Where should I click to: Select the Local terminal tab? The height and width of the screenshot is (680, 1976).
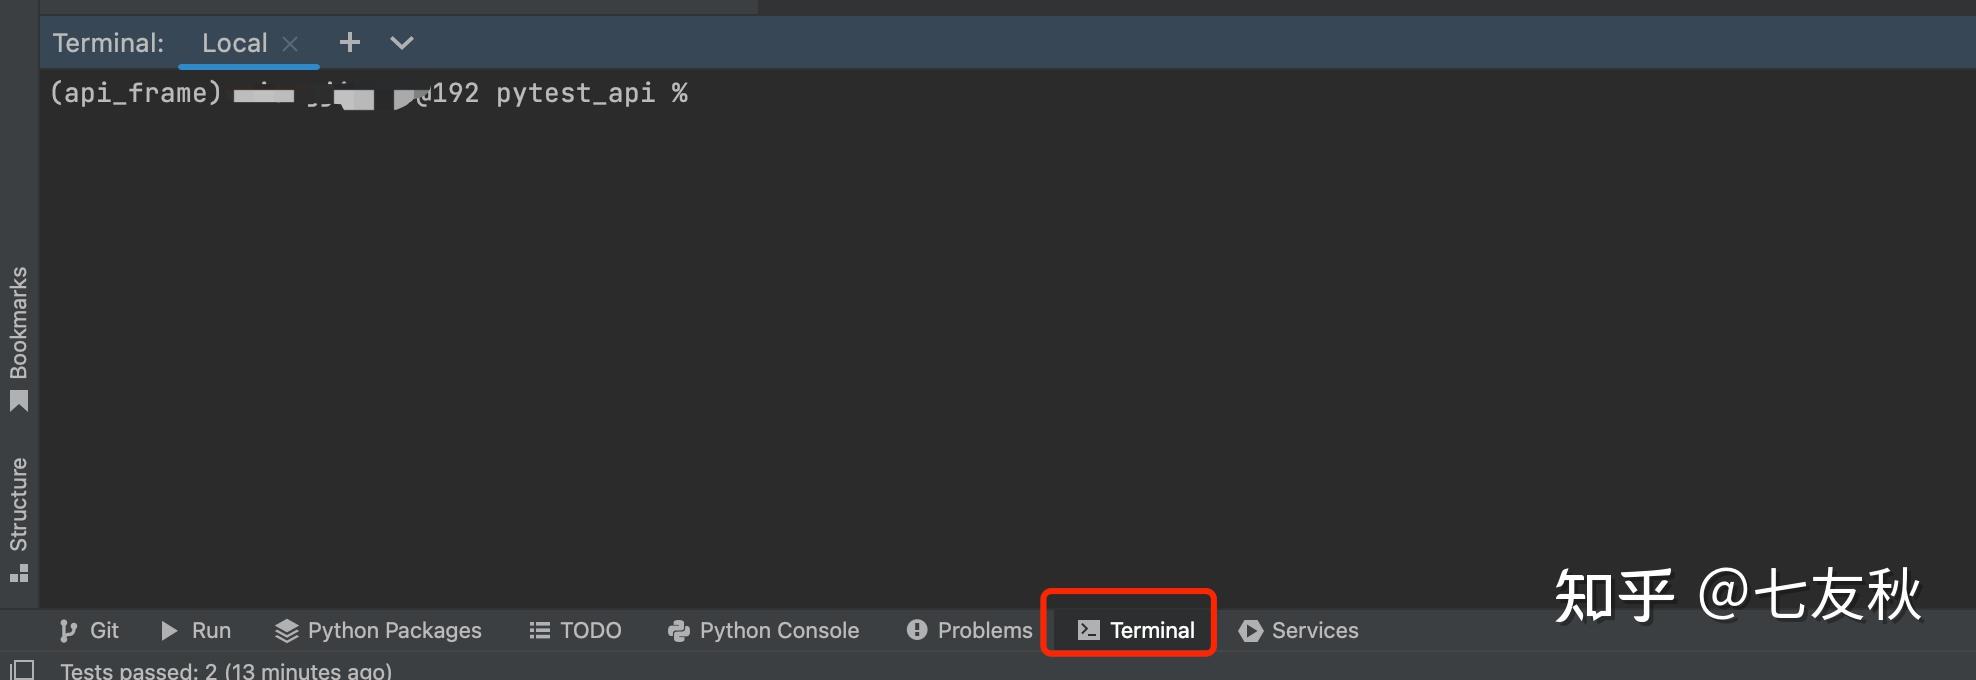(234, 43)
